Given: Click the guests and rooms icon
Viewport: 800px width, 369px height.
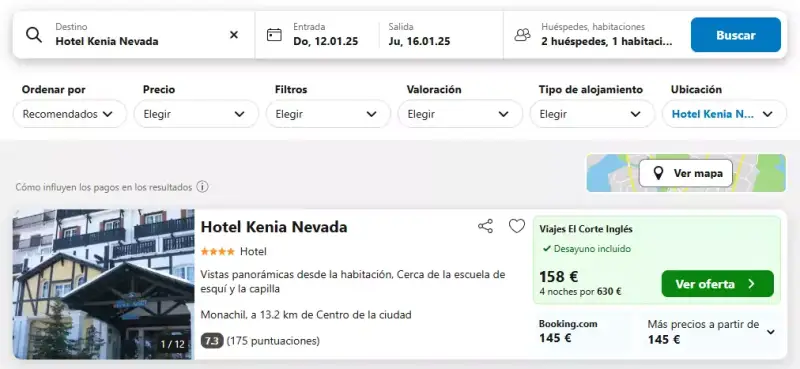Looking at the screenshot, I should pyautogui.click(x=522, y=35).
